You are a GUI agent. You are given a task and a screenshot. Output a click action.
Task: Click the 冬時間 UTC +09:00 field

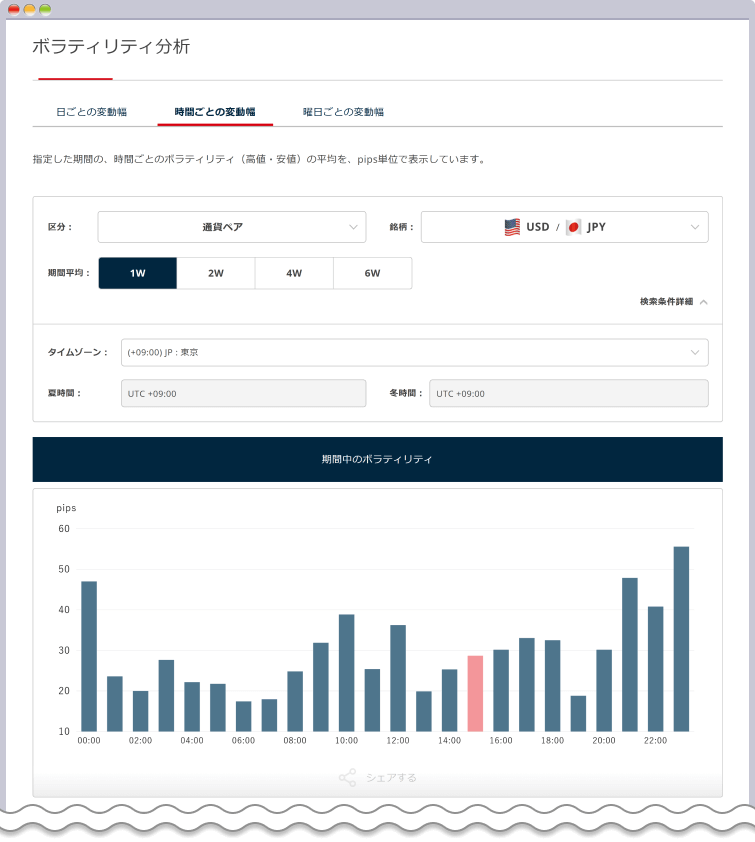pos(568,393)
